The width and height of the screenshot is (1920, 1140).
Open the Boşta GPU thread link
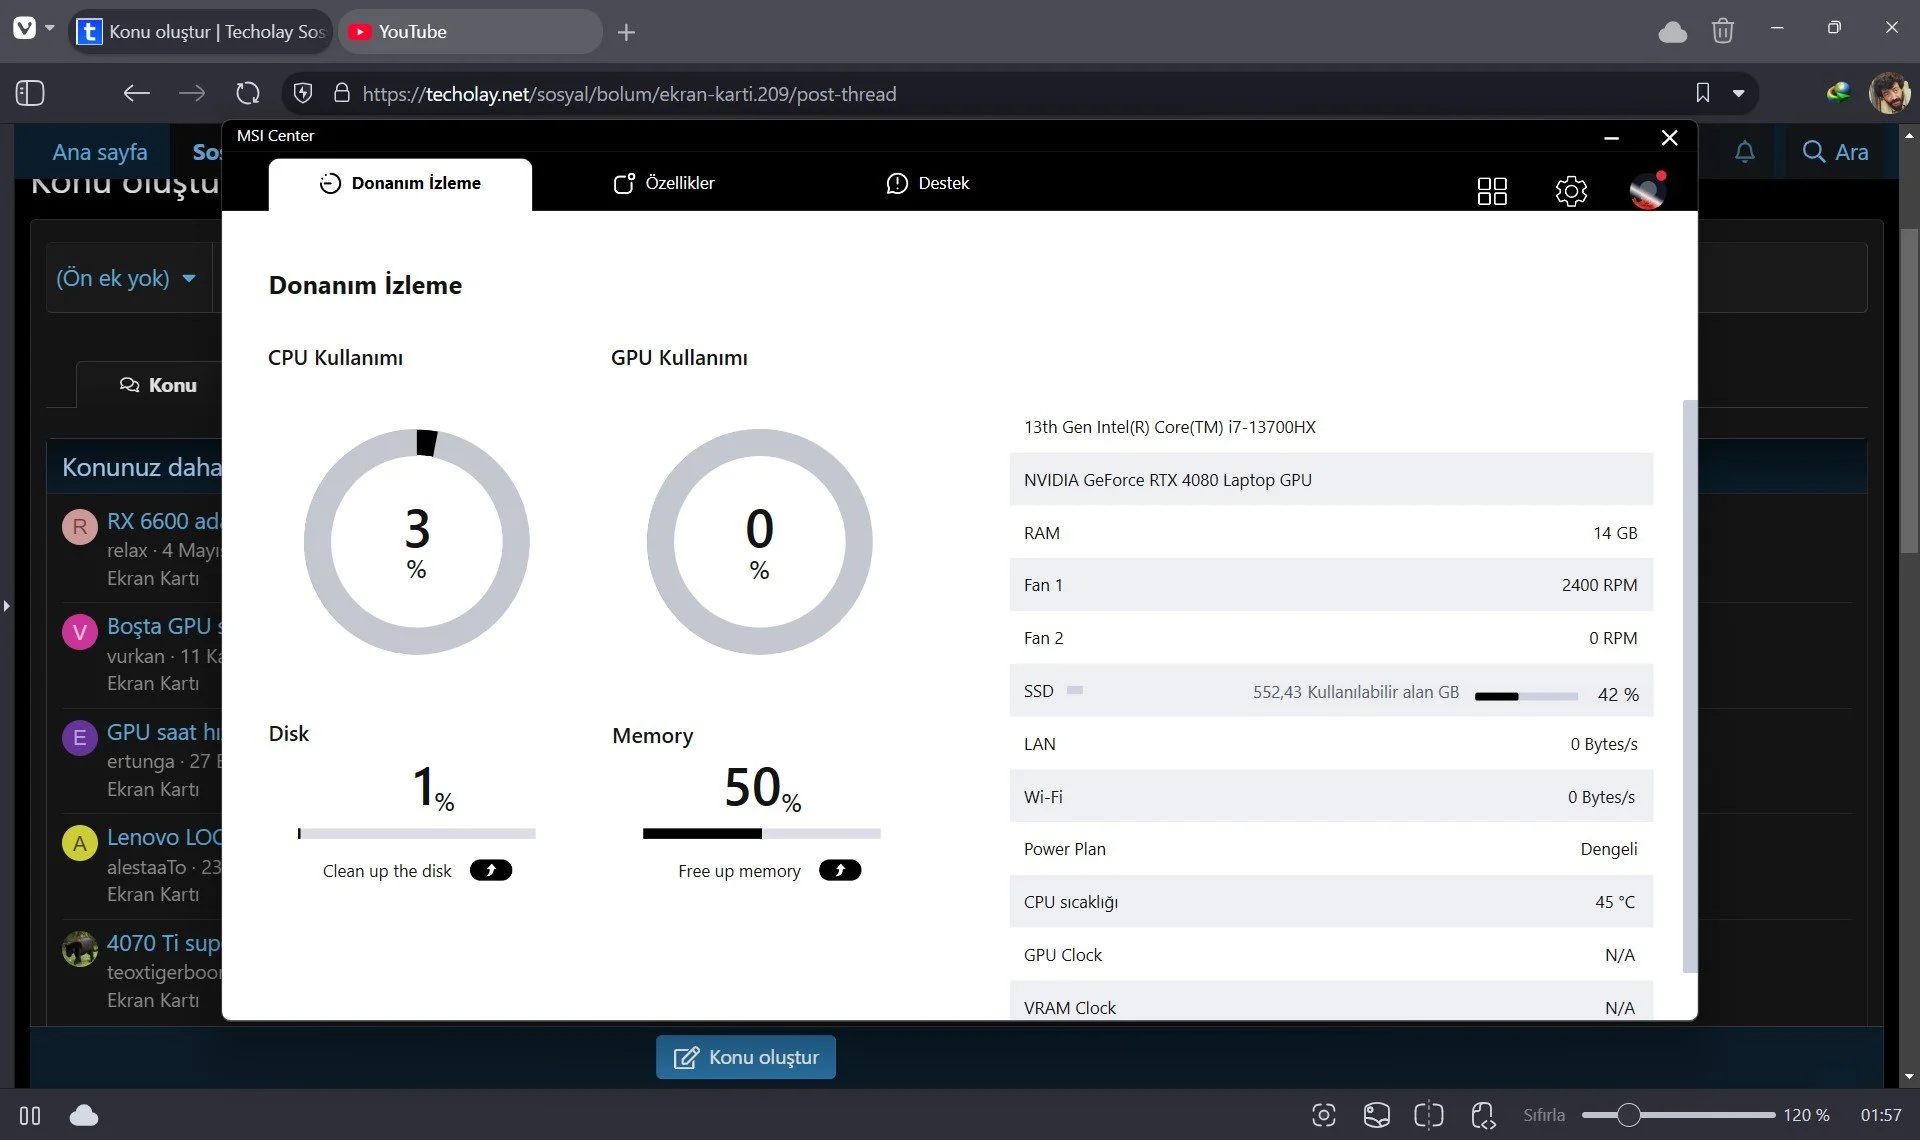[x=164, y=626]
